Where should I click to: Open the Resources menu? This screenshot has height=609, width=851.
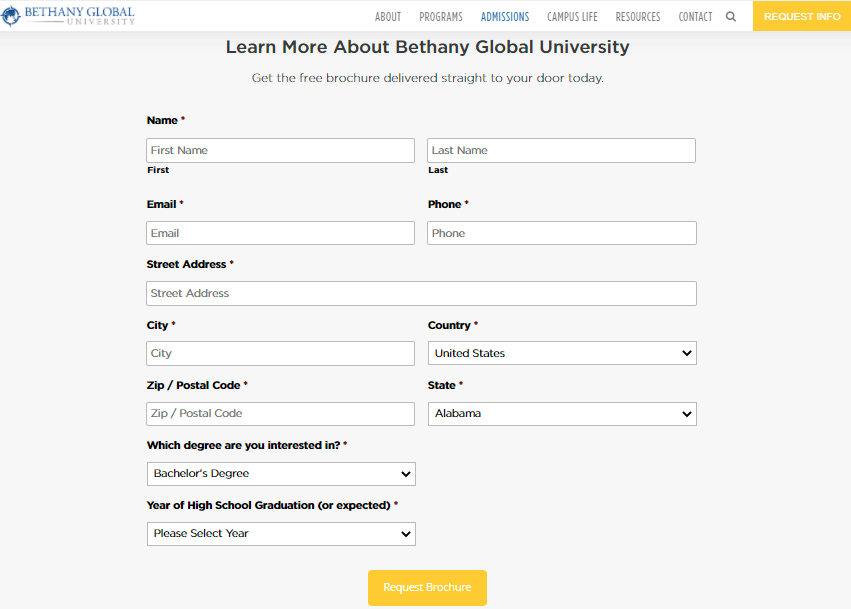pyautogui.click(x=638, y=17)
